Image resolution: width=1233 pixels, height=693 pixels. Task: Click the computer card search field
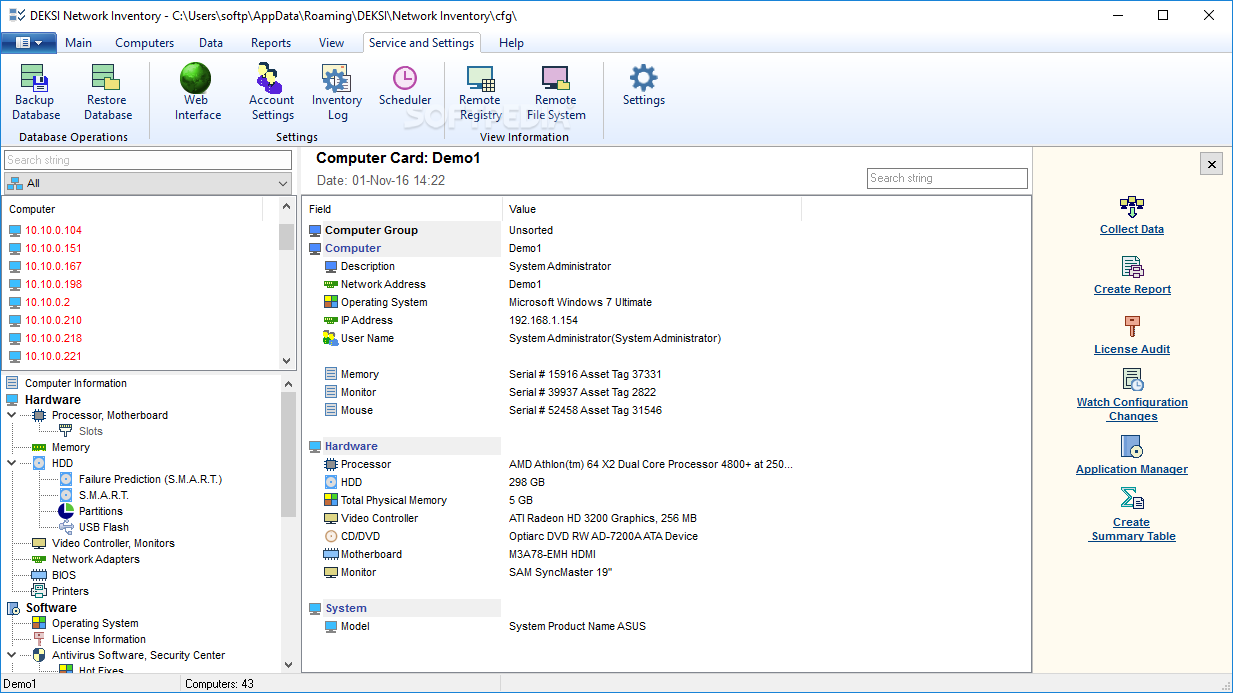tap(947, 178)
